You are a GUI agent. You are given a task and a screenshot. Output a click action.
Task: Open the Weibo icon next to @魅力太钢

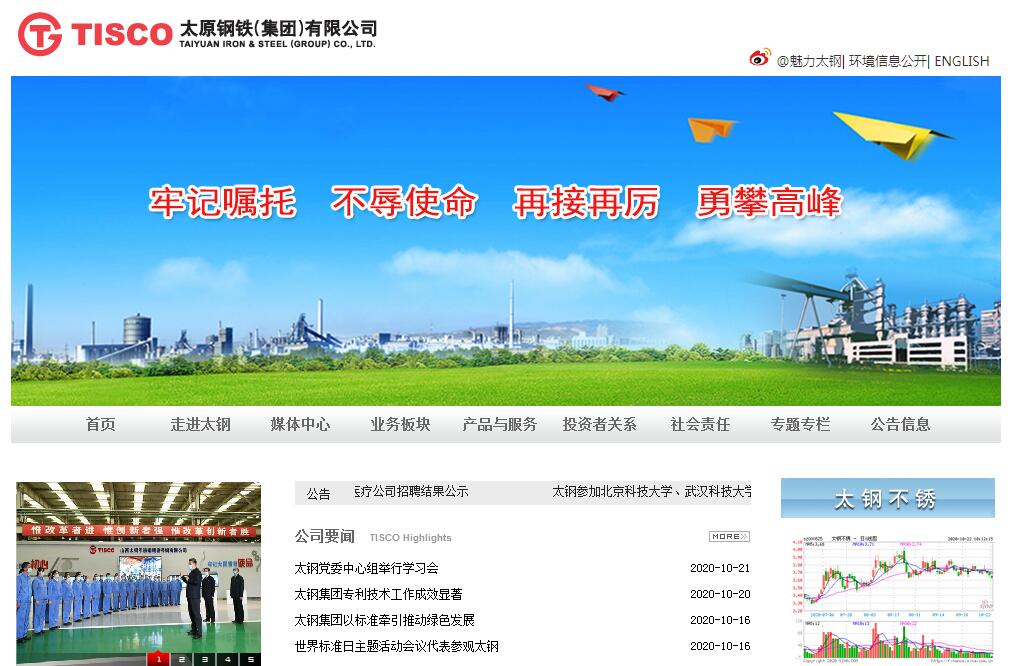point(760,58)
